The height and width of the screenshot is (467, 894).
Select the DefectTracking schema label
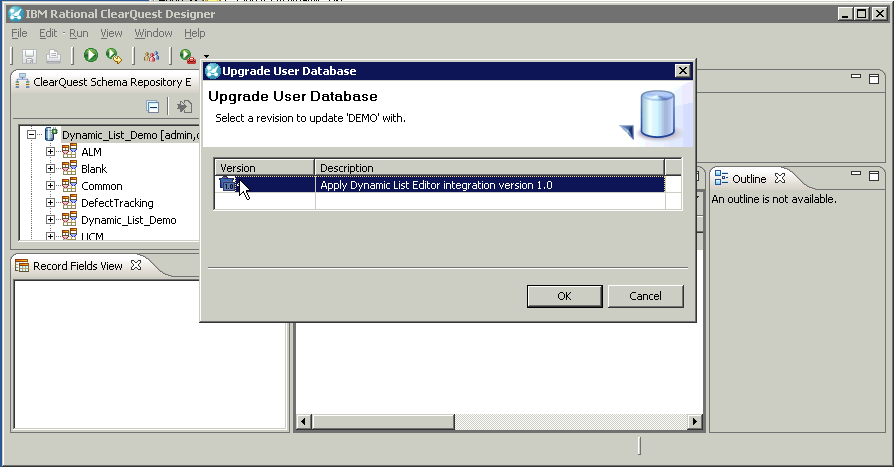pyautogui.click(x=117, y=203)
